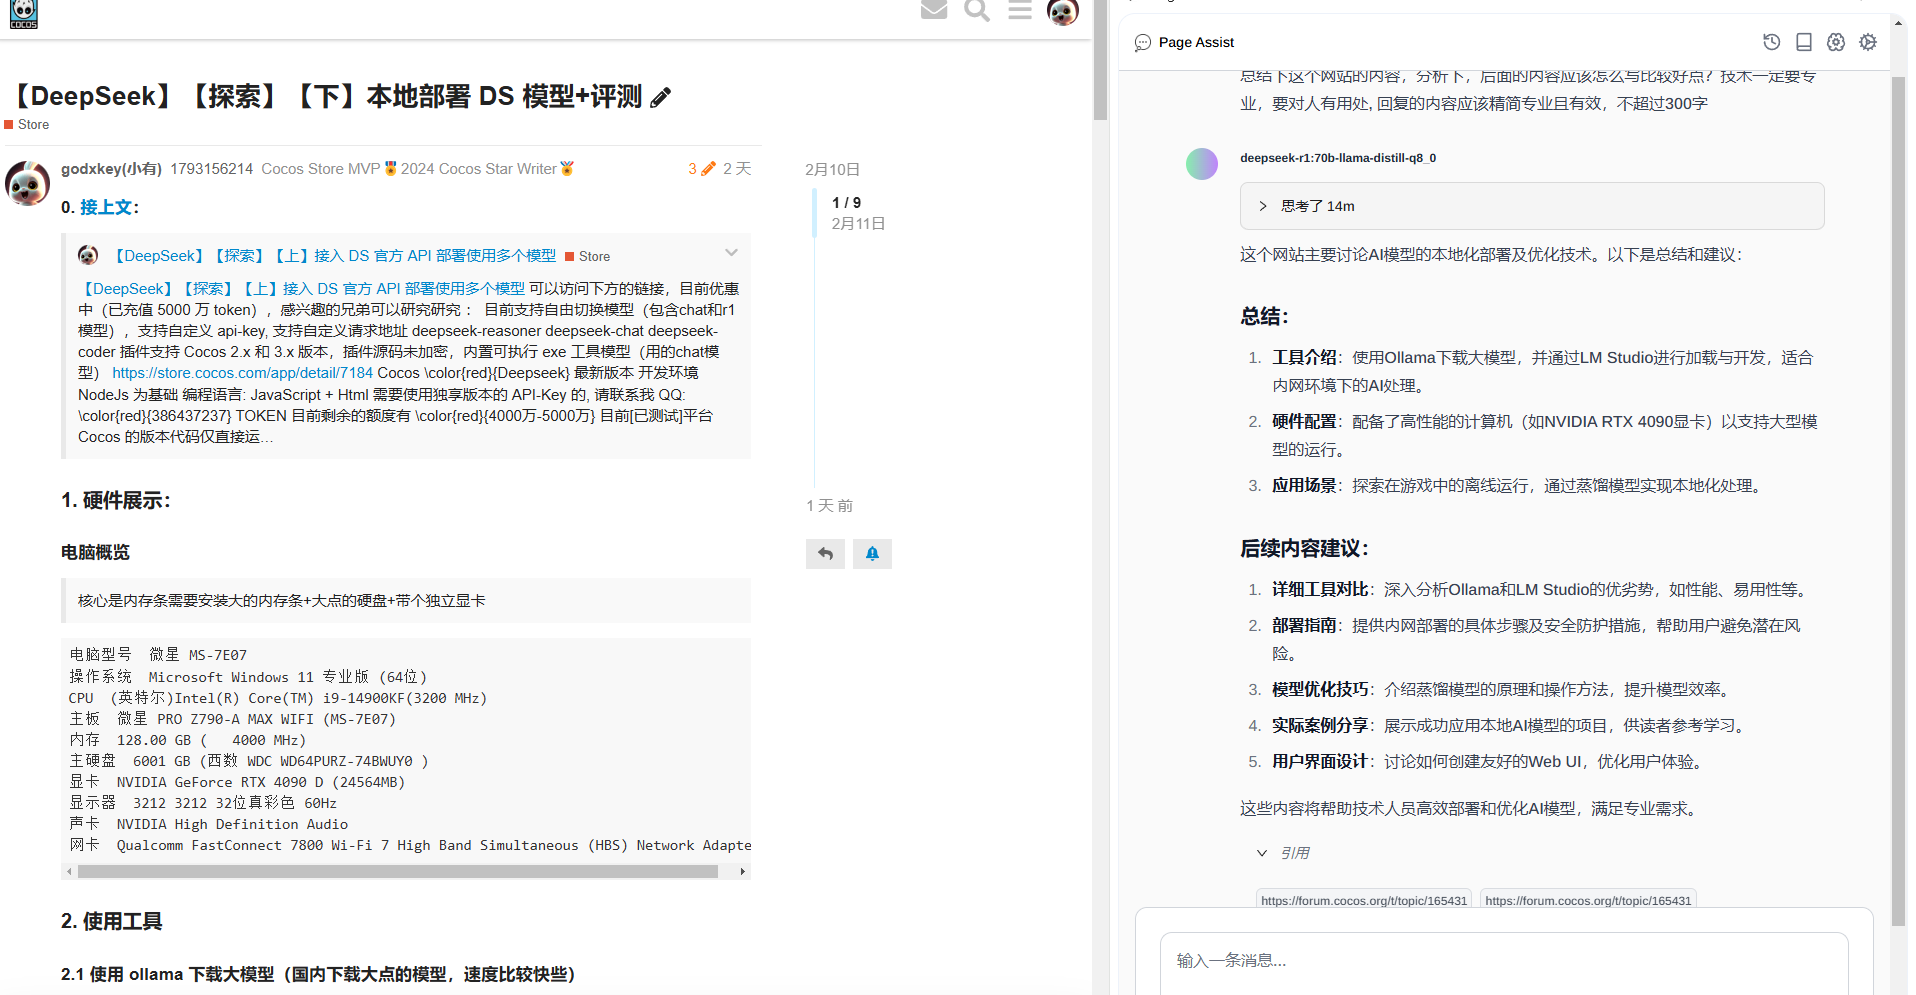Click the '主硬盘 6001 GB' code line
This screenshot has width=1916, height=995.
[248, 761]
